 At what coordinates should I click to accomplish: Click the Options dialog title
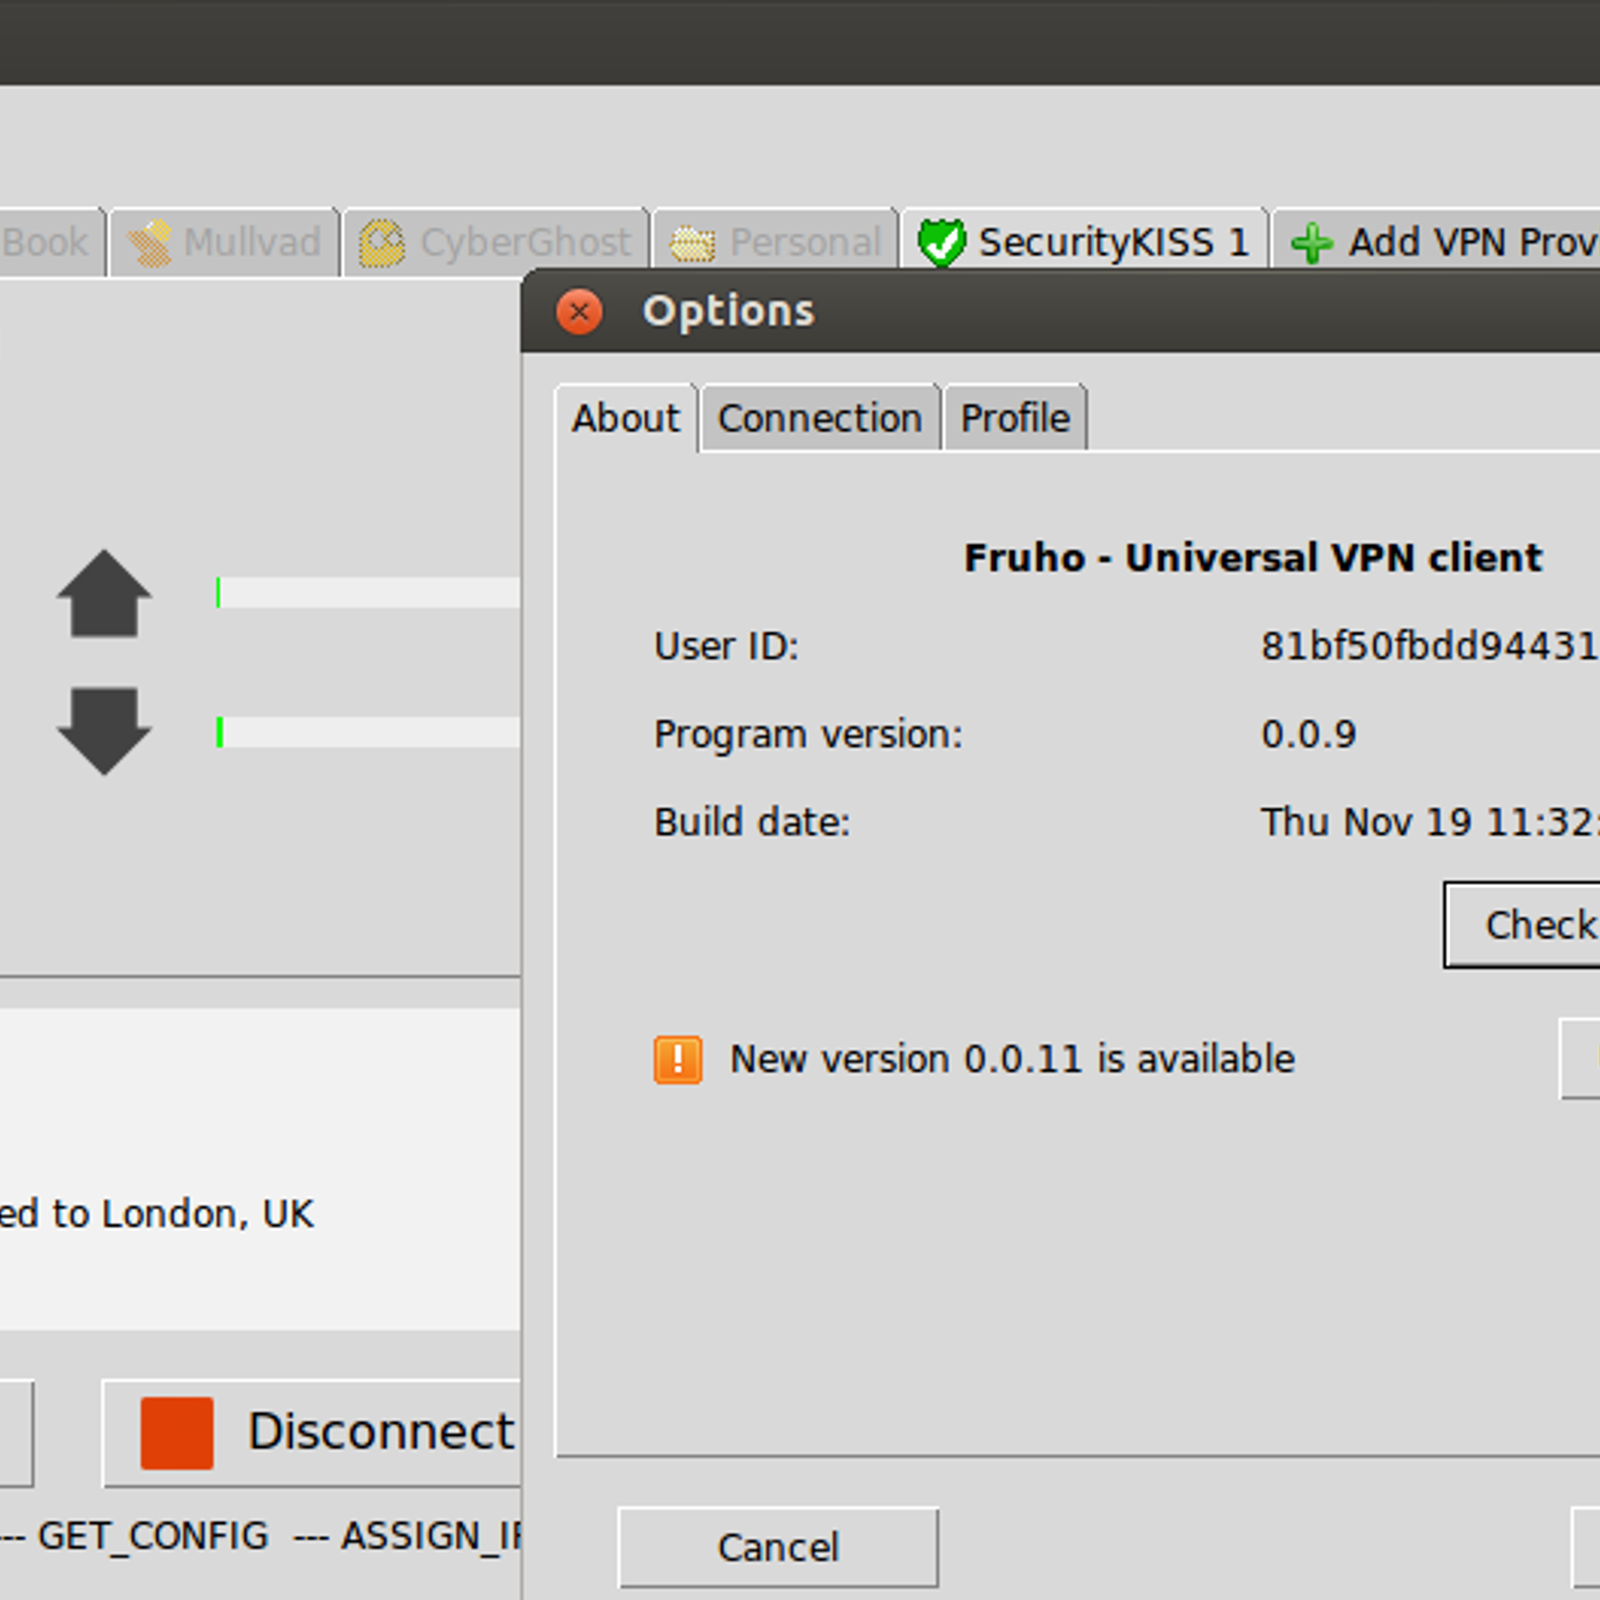click(728, 311)
